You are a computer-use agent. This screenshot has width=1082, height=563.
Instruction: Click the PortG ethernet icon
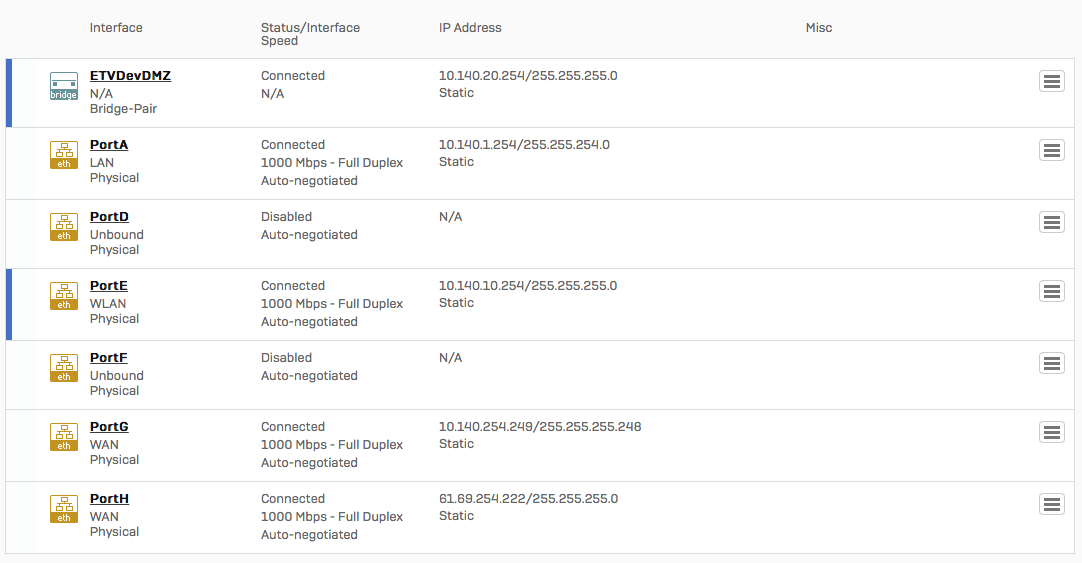point(64,437)
